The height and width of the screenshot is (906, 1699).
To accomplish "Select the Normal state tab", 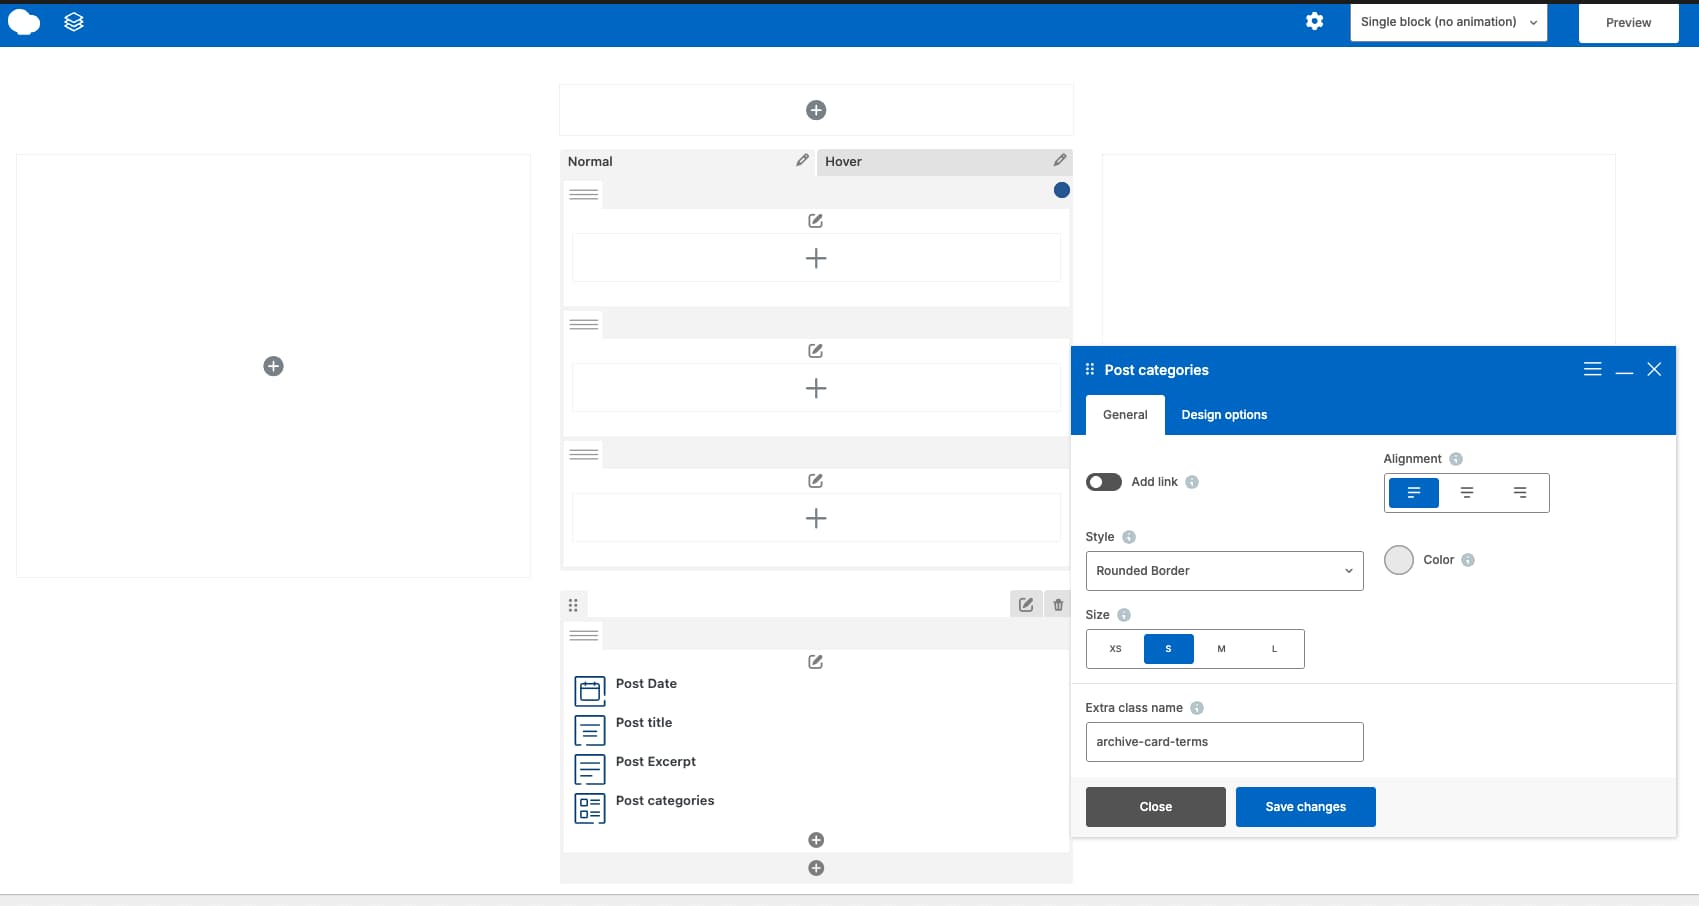I will pos(688,161).
